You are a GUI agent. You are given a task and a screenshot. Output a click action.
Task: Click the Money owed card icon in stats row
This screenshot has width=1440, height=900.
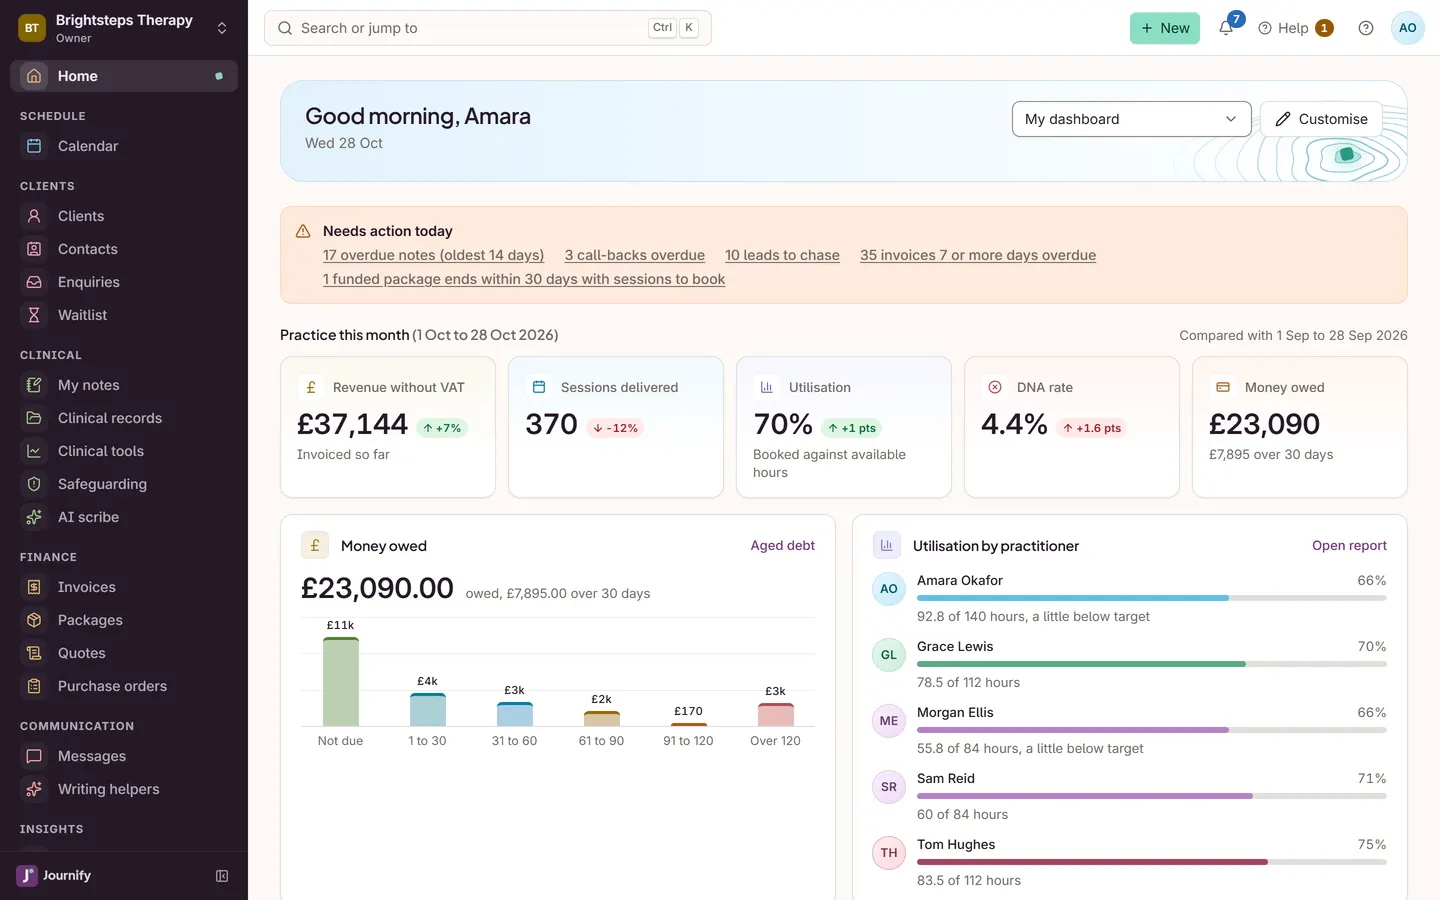(1223, 387)
